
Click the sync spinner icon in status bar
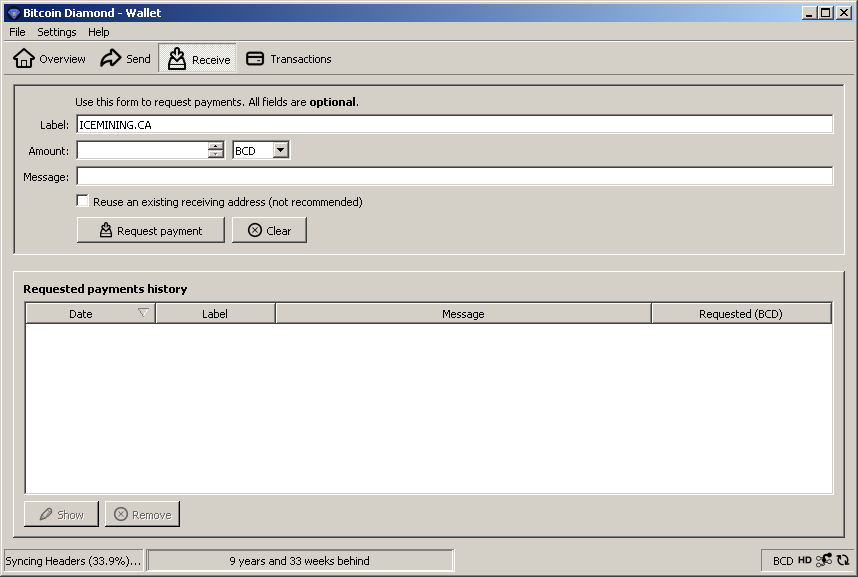[843, 560]
